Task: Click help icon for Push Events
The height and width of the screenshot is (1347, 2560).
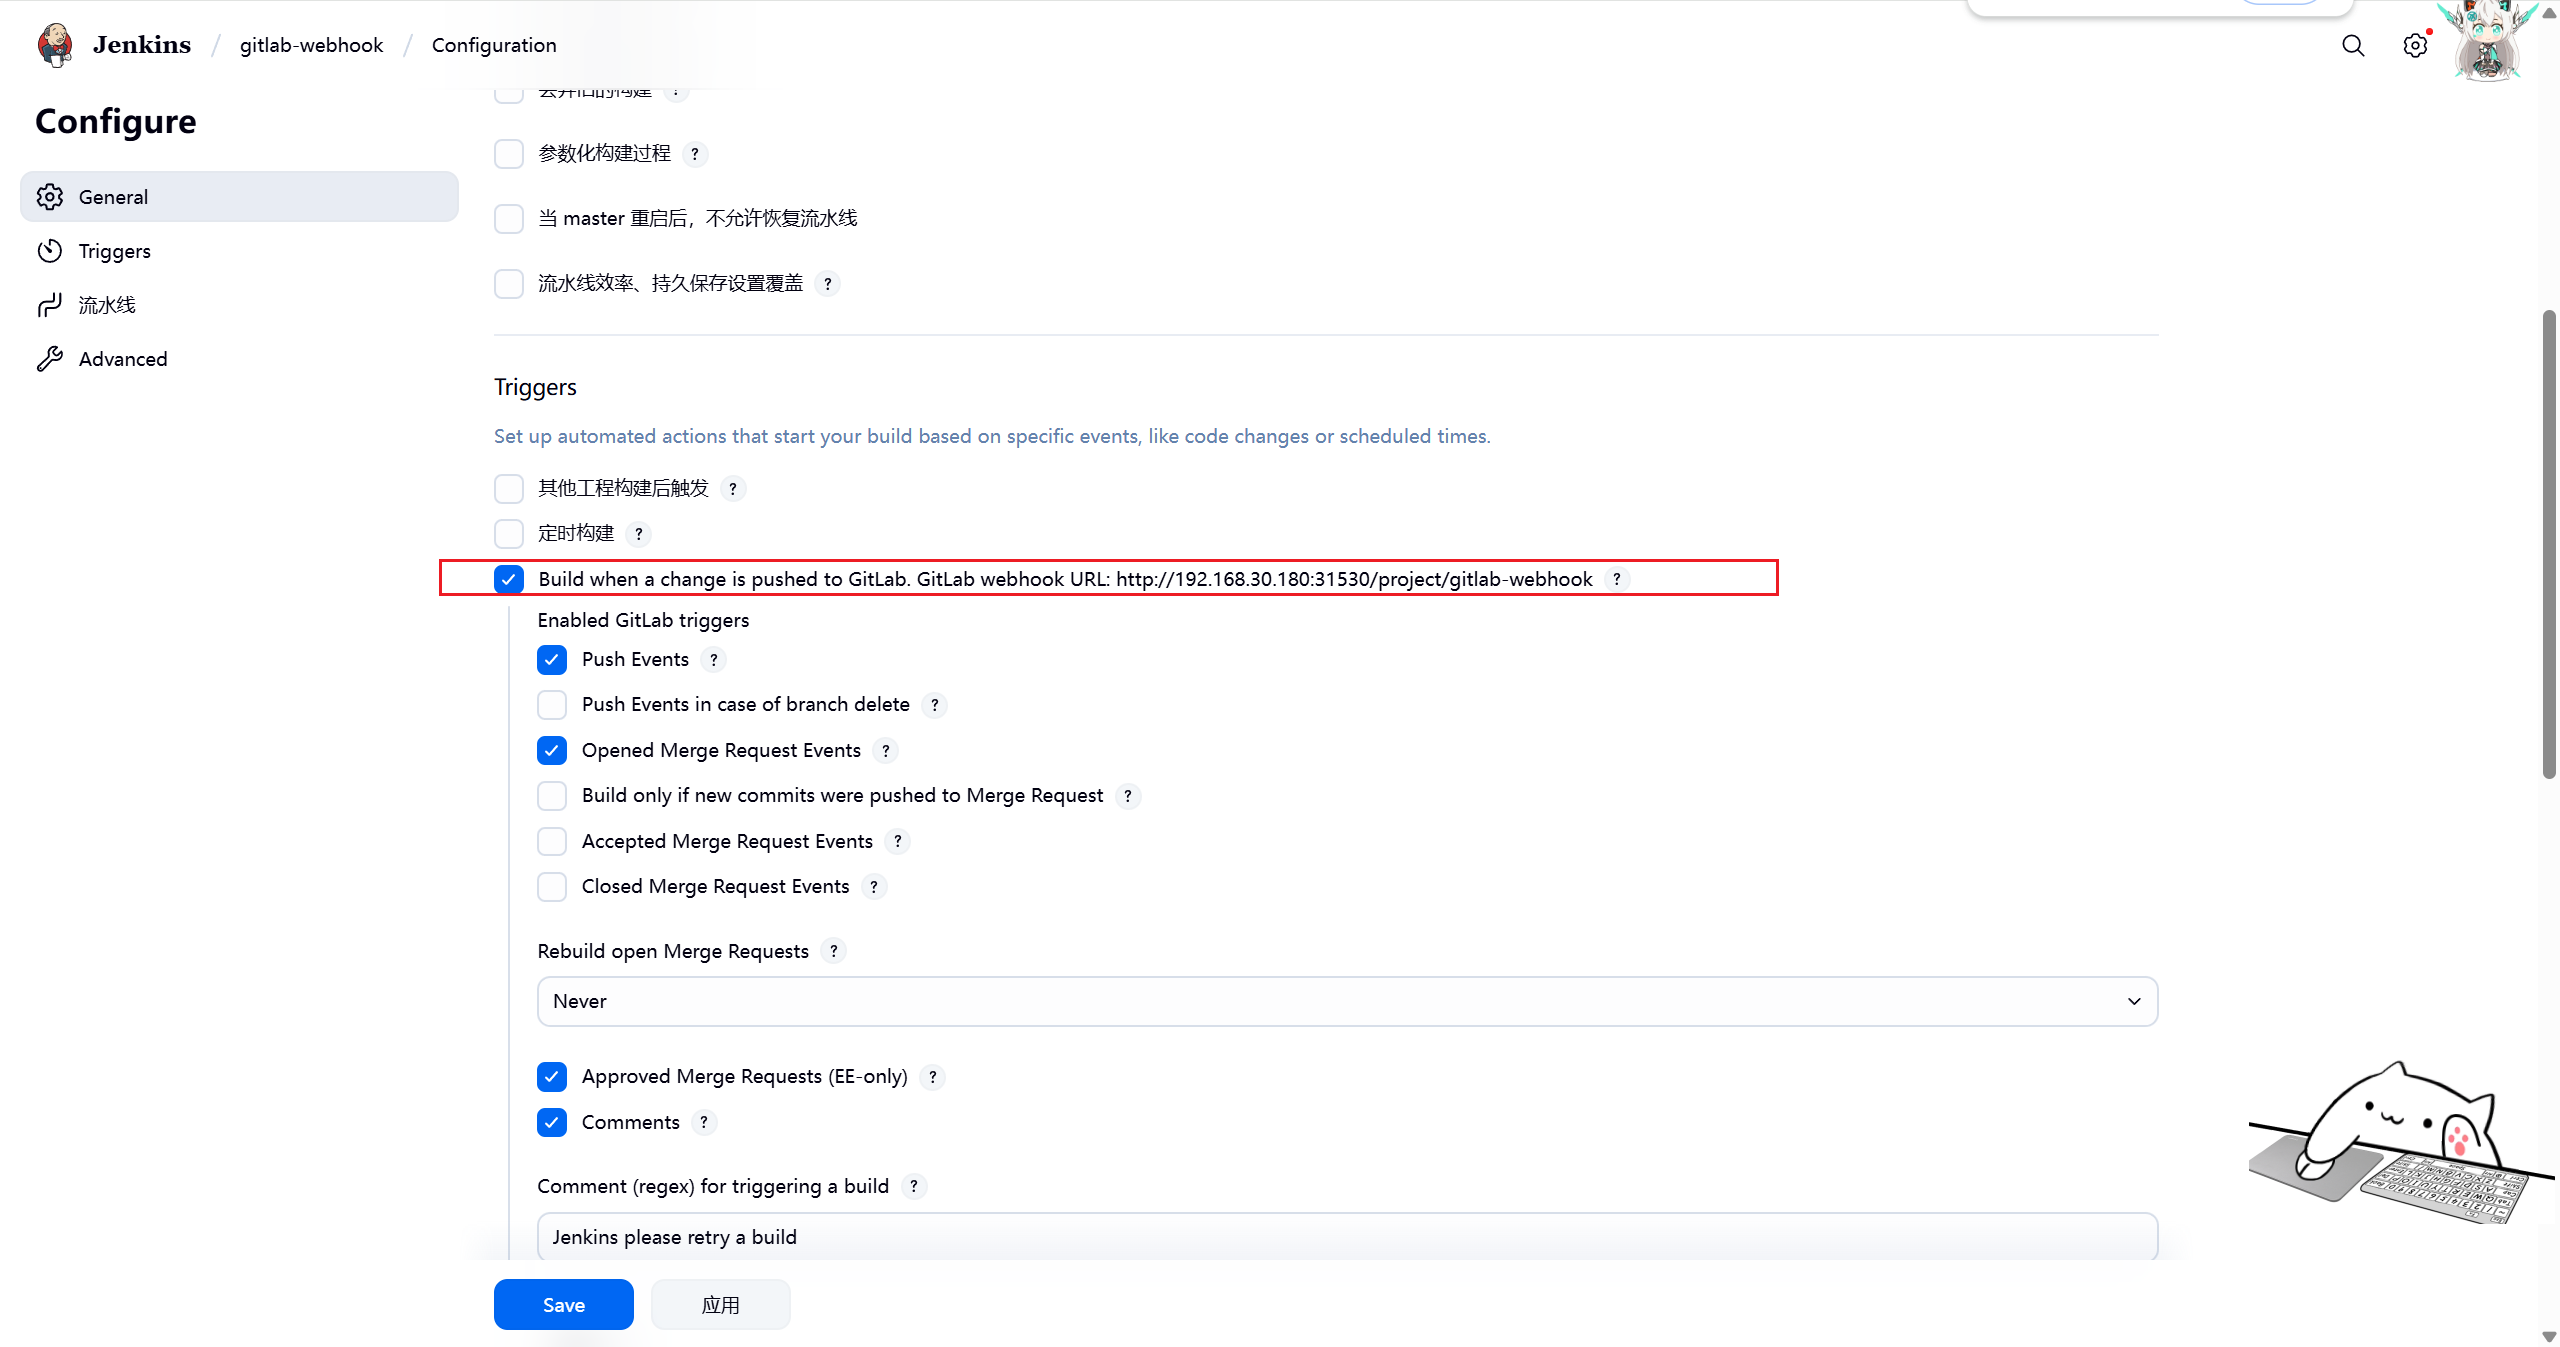Action: point(713,660)
